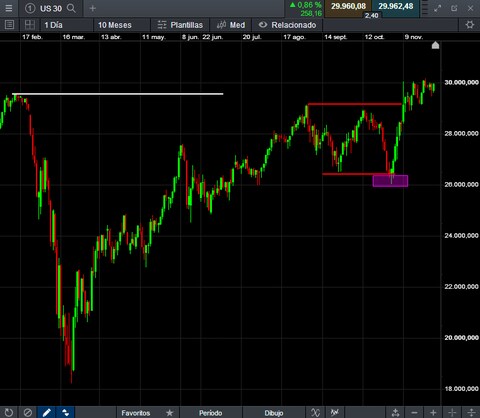
Task: Click the 2,40 spread label
Action: 371,15
